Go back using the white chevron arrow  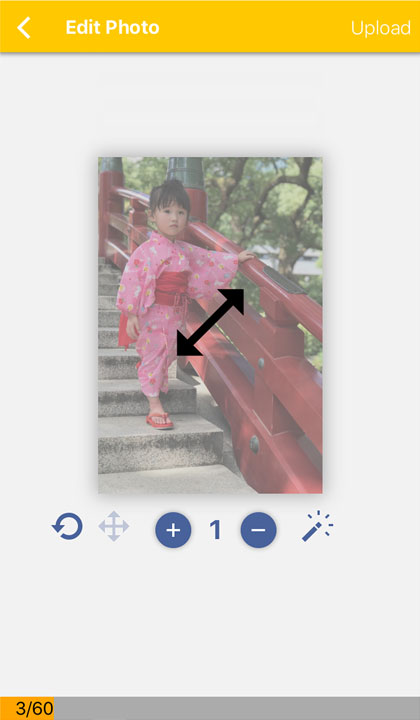(x=24, y=28)
